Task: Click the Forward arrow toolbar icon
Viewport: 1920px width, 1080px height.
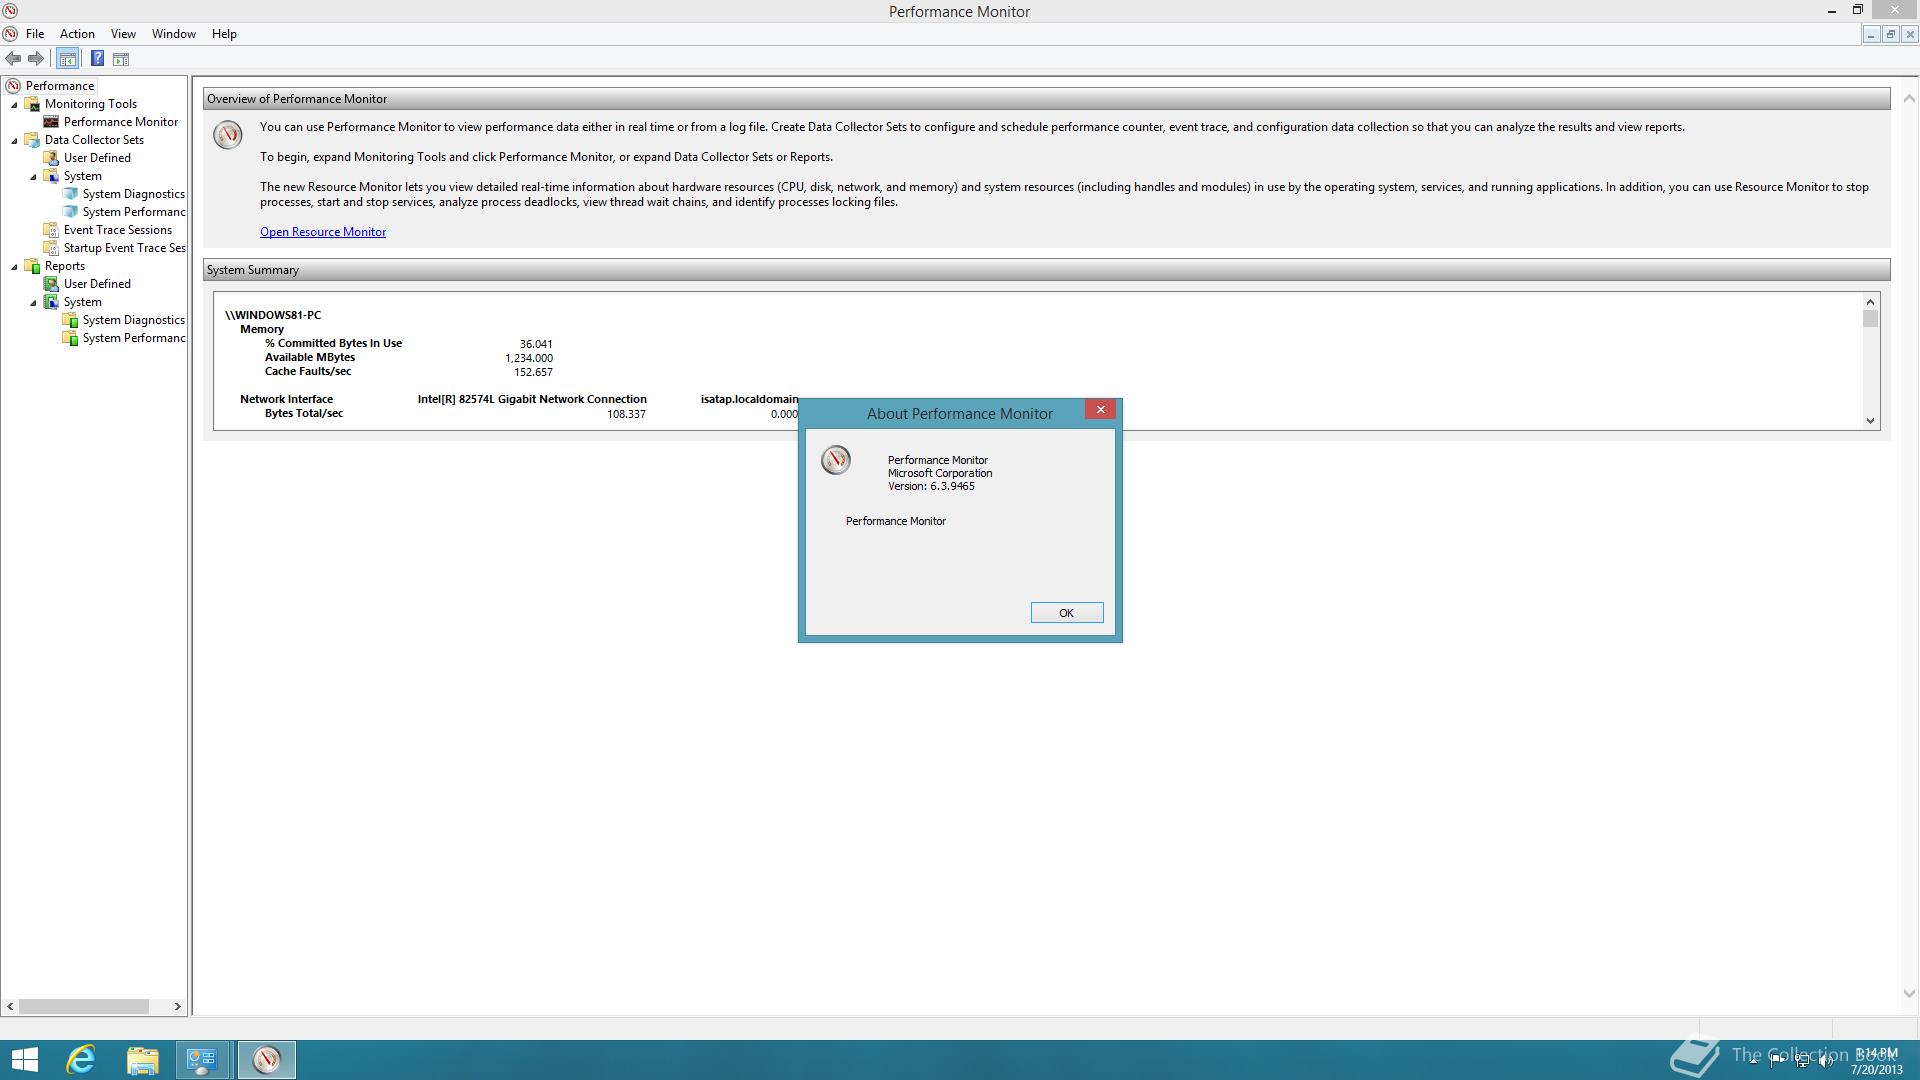Action: point(36,59)
